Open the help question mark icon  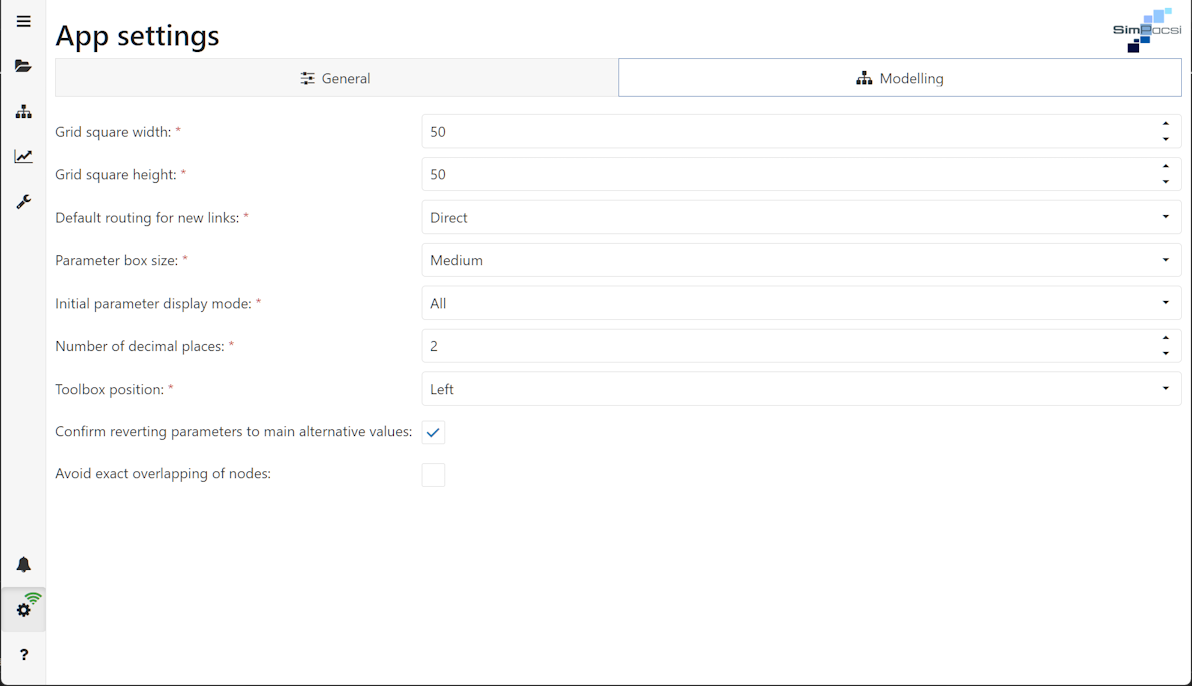pyautogui.click(x=23, y=654)
